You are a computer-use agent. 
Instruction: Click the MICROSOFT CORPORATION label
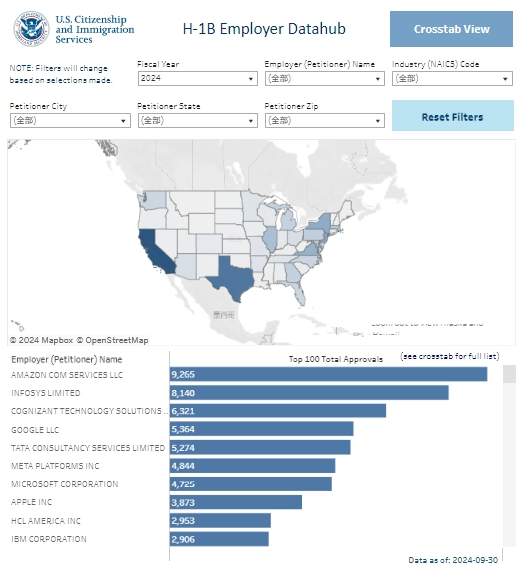[65, 484]
